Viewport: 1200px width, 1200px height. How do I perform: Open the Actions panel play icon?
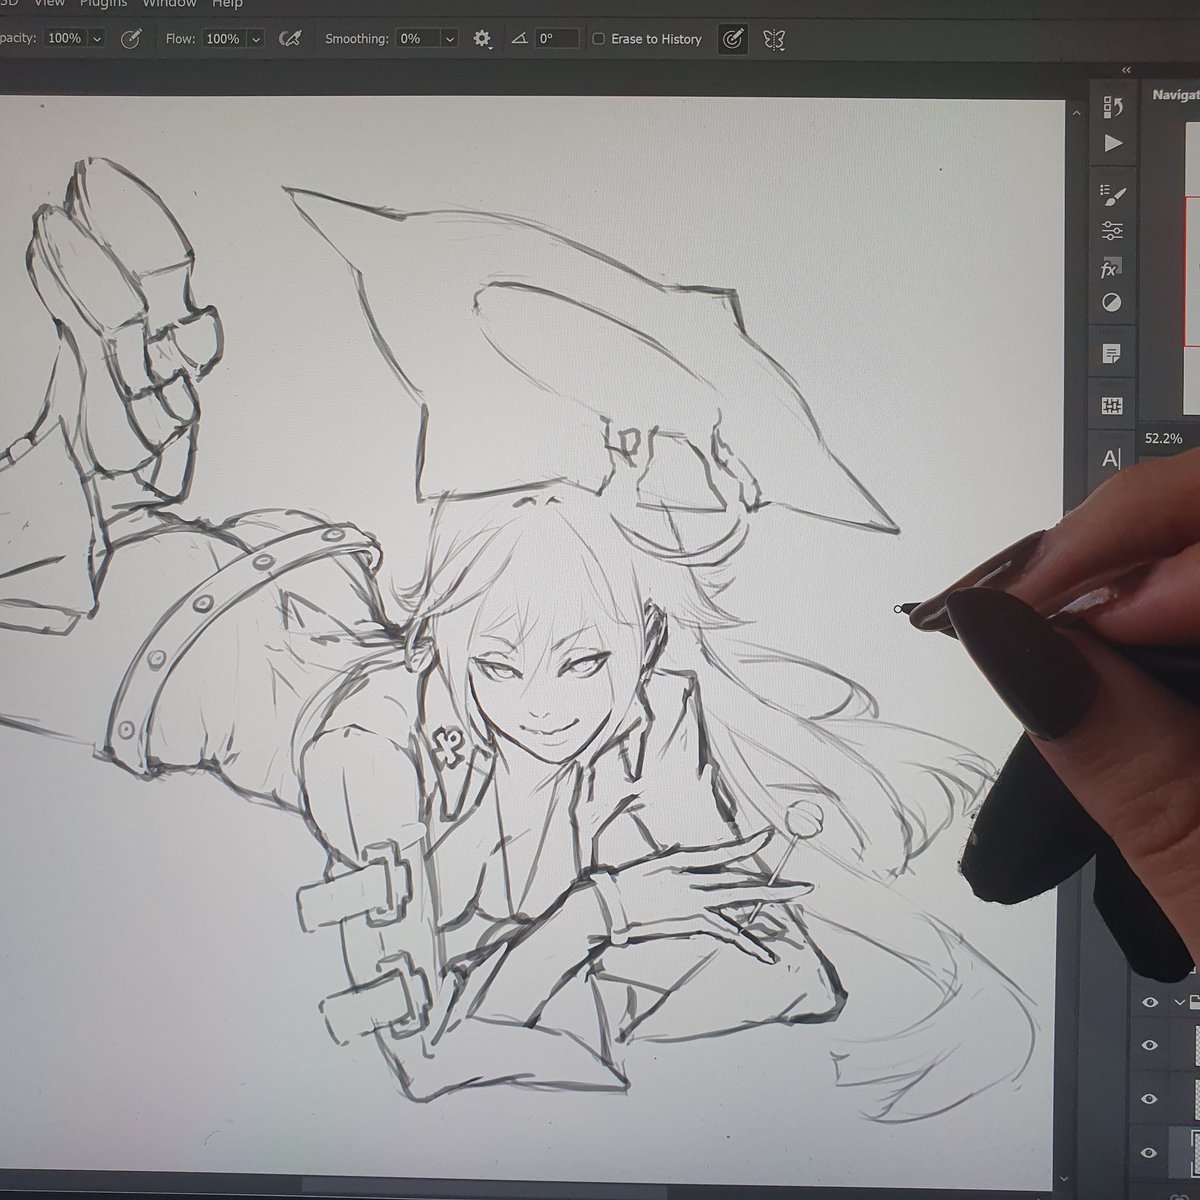[x=1112, y=143]
